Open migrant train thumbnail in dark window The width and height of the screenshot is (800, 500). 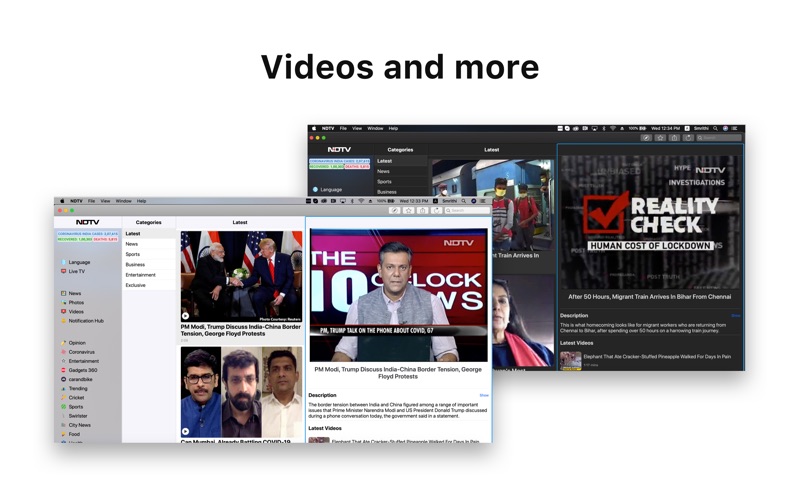(493, 207)
